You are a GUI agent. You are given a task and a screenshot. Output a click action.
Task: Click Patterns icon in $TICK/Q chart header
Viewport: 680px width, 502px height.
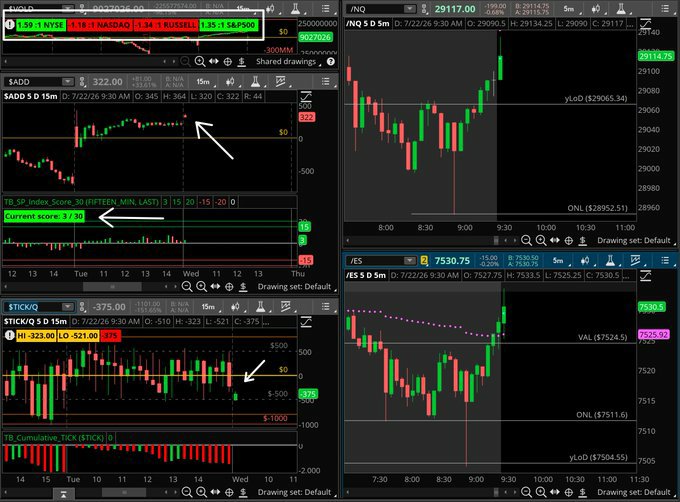[285, 306]
